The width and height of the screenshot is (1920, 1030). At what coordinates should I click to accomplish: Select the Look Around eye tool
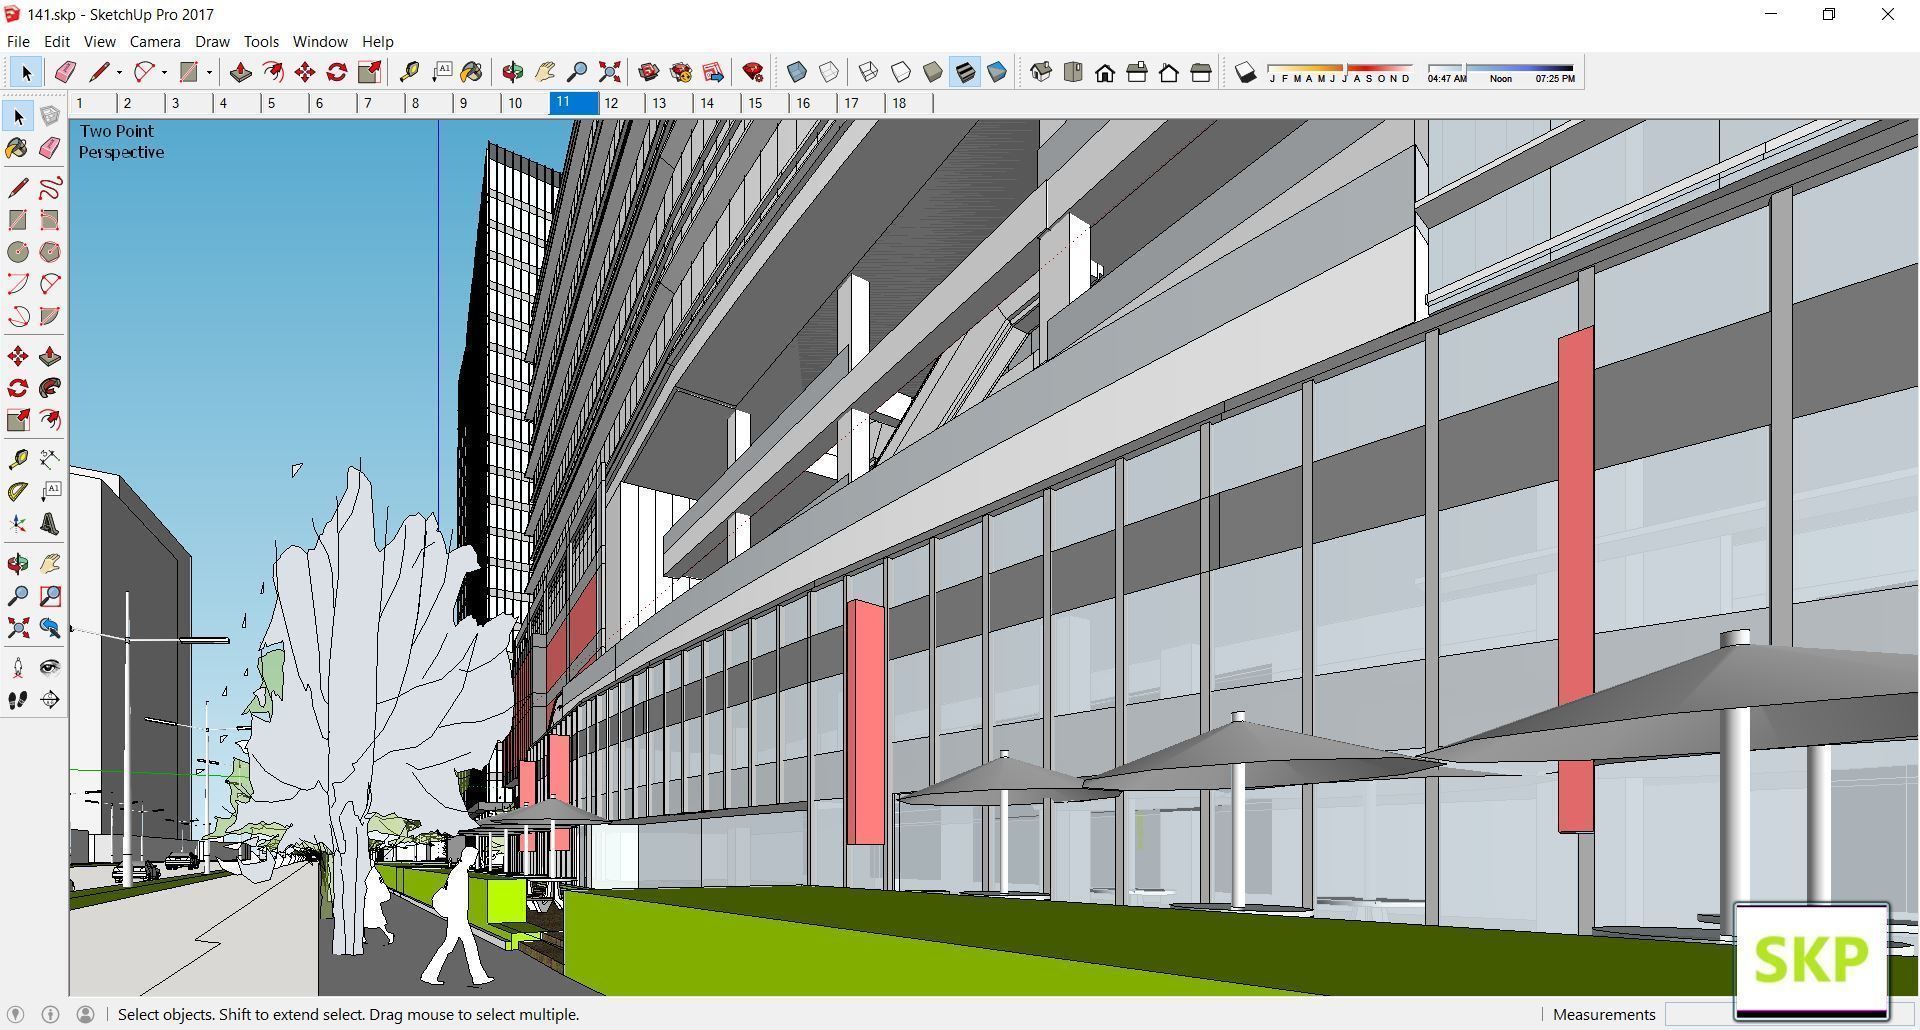coord(49,668)
